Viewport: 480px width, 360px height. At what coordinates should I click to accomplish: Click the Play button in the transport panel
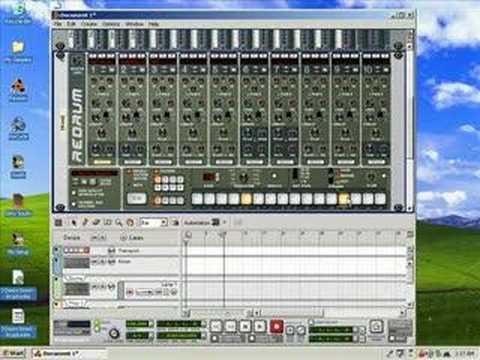coord(260,326)
